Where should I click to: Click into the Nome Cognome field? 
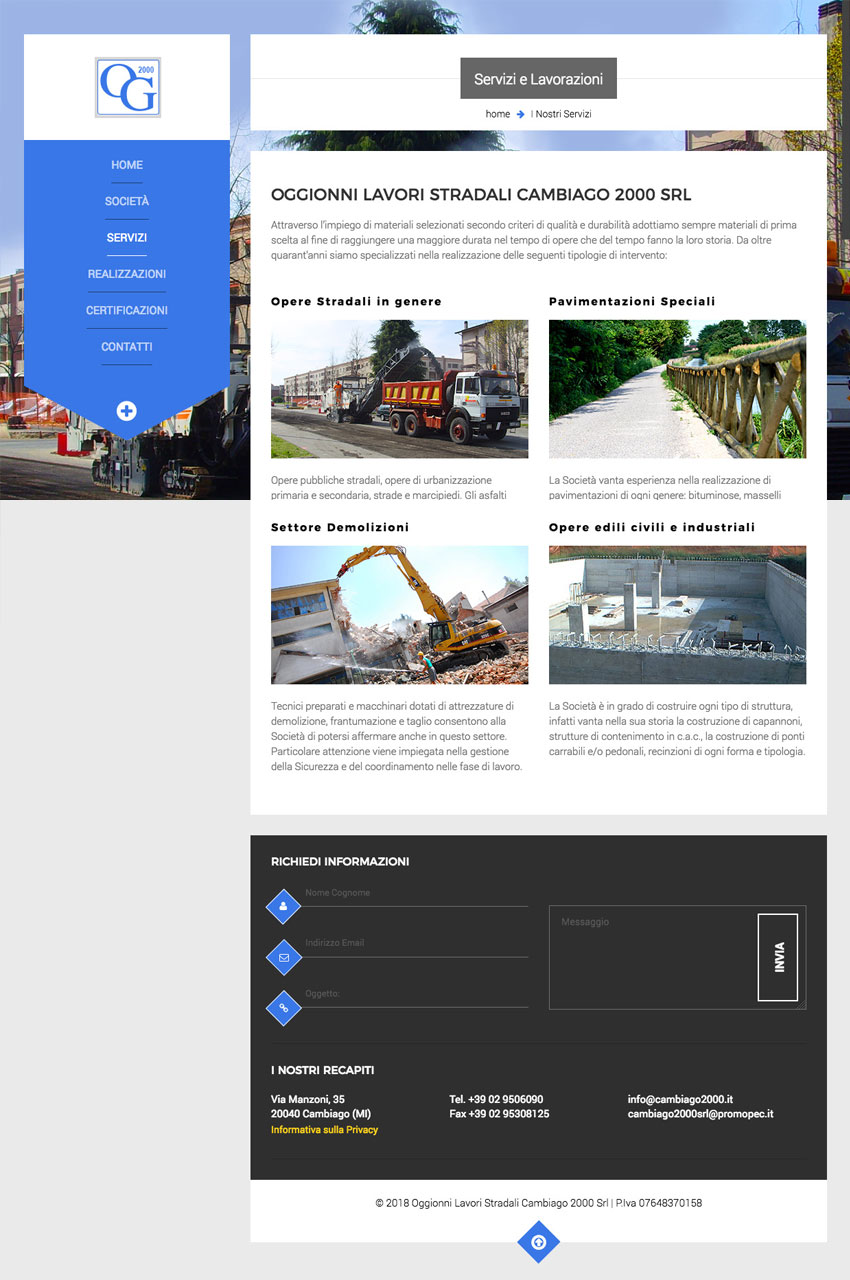point(415,893)
